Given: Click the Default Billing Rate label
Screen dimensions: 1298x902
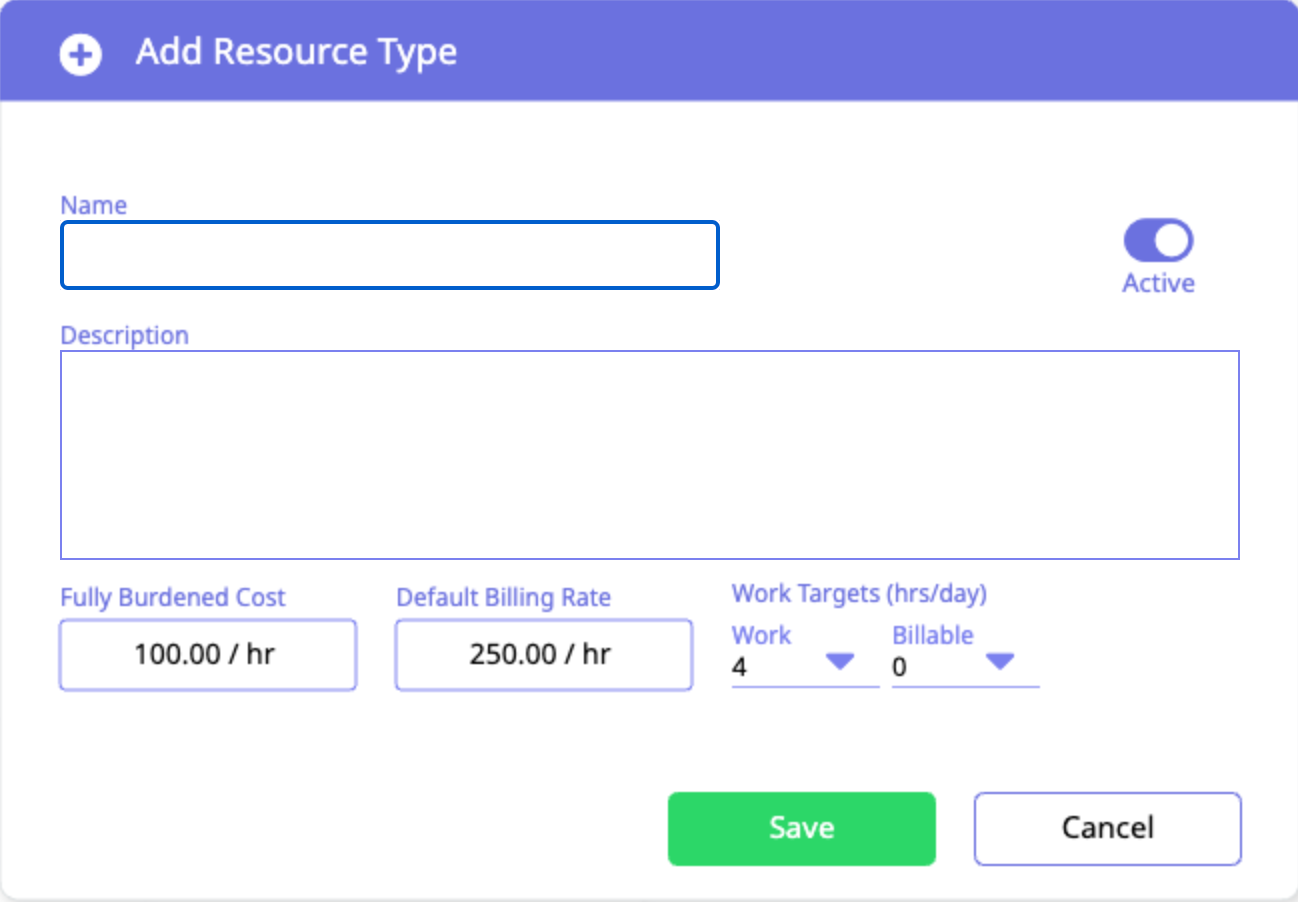Looking at the screenshot, I should coord(503,598).
